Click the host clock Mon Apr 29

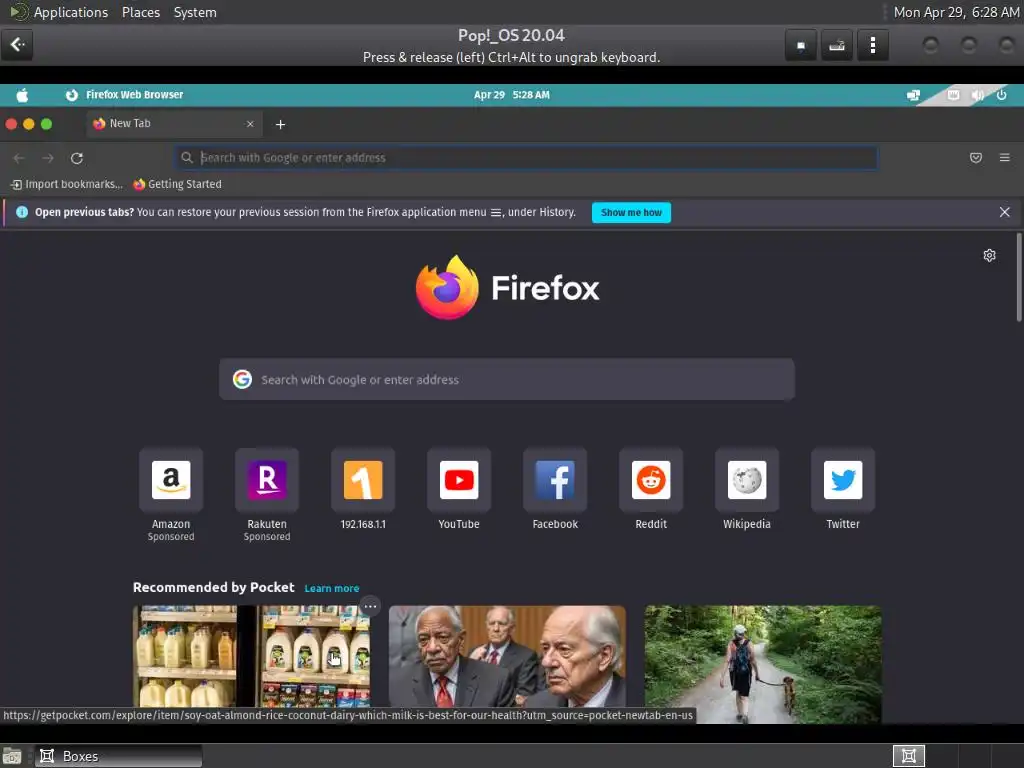[956, 12]
